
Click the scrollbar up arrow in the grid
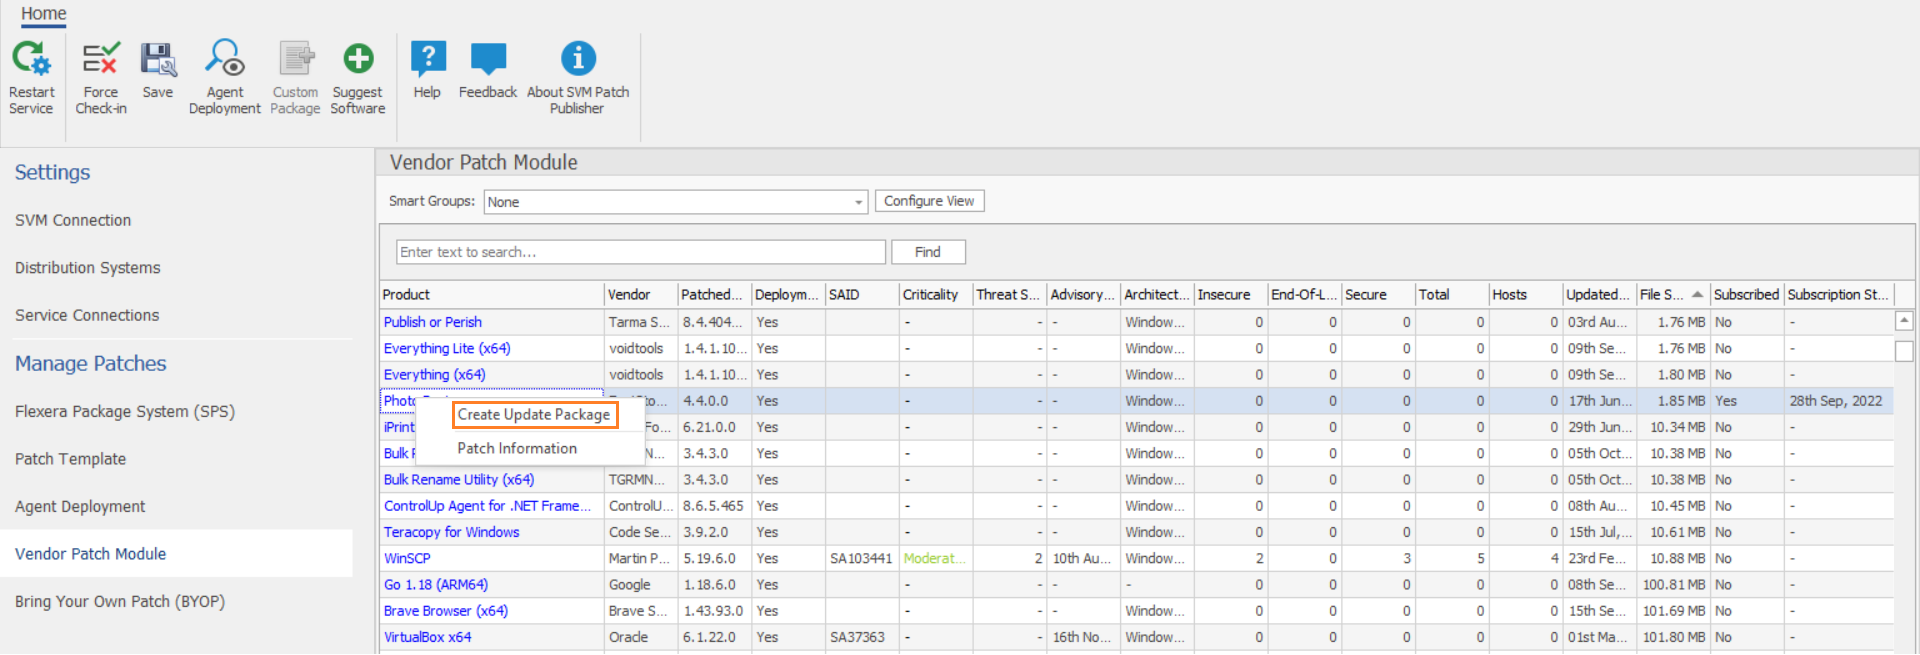tap(1904, 321)
